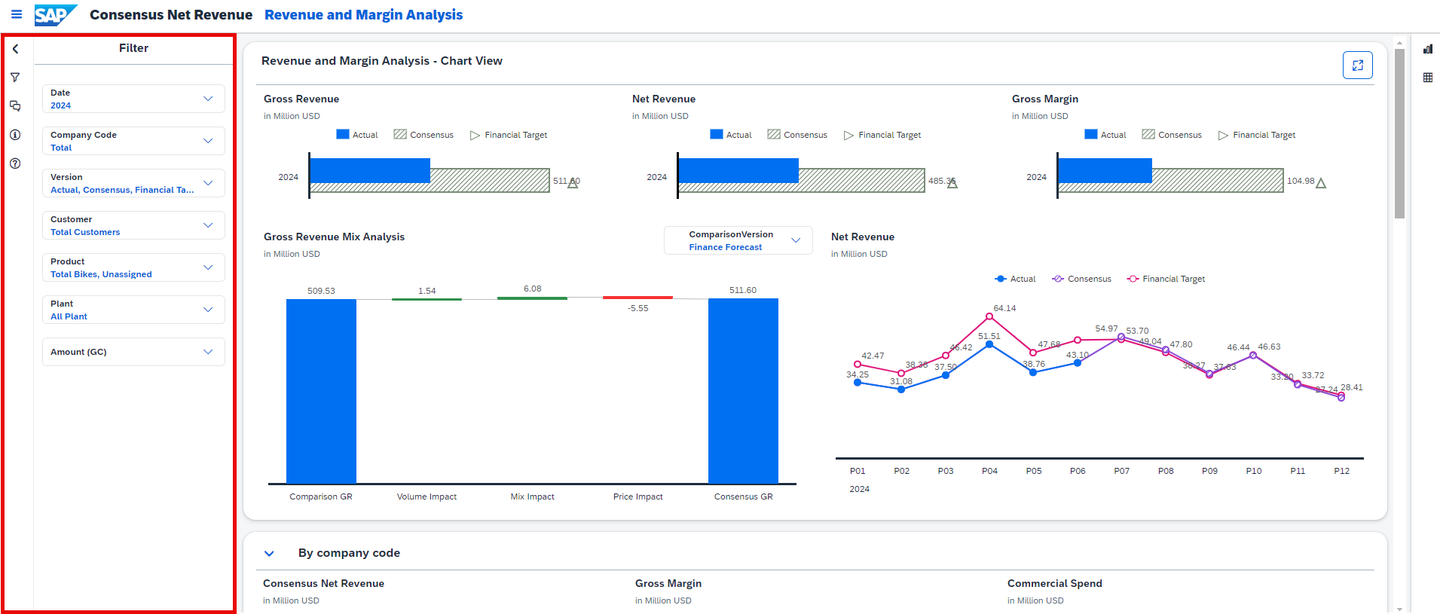Click the Consensus Net Revenue title
The height and width of the screenshot is (614, 1440).
[171, 15]
